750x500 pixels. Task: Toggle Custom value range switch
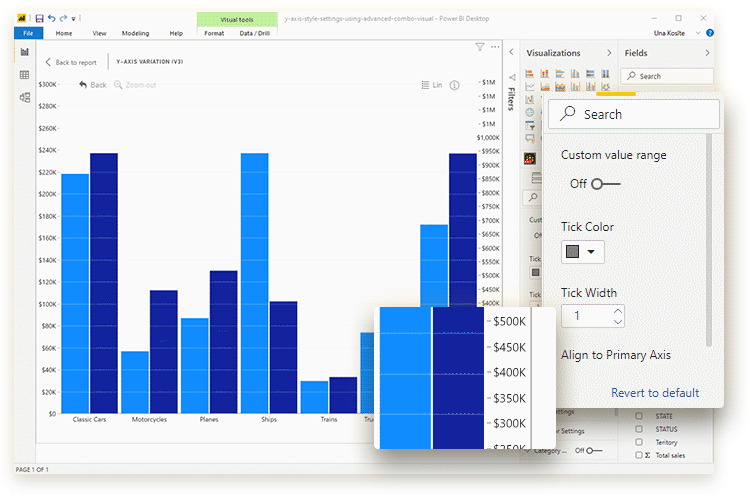pyautogui.click(x=606, y=184)
